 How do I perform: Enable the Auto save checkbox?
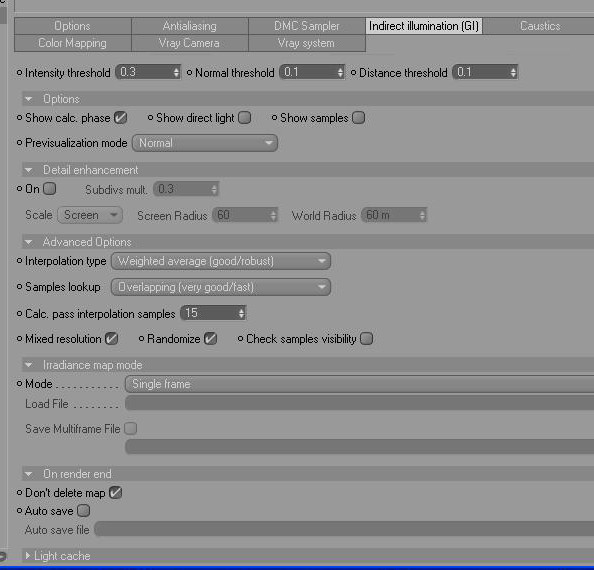click(x=83, y=511)
